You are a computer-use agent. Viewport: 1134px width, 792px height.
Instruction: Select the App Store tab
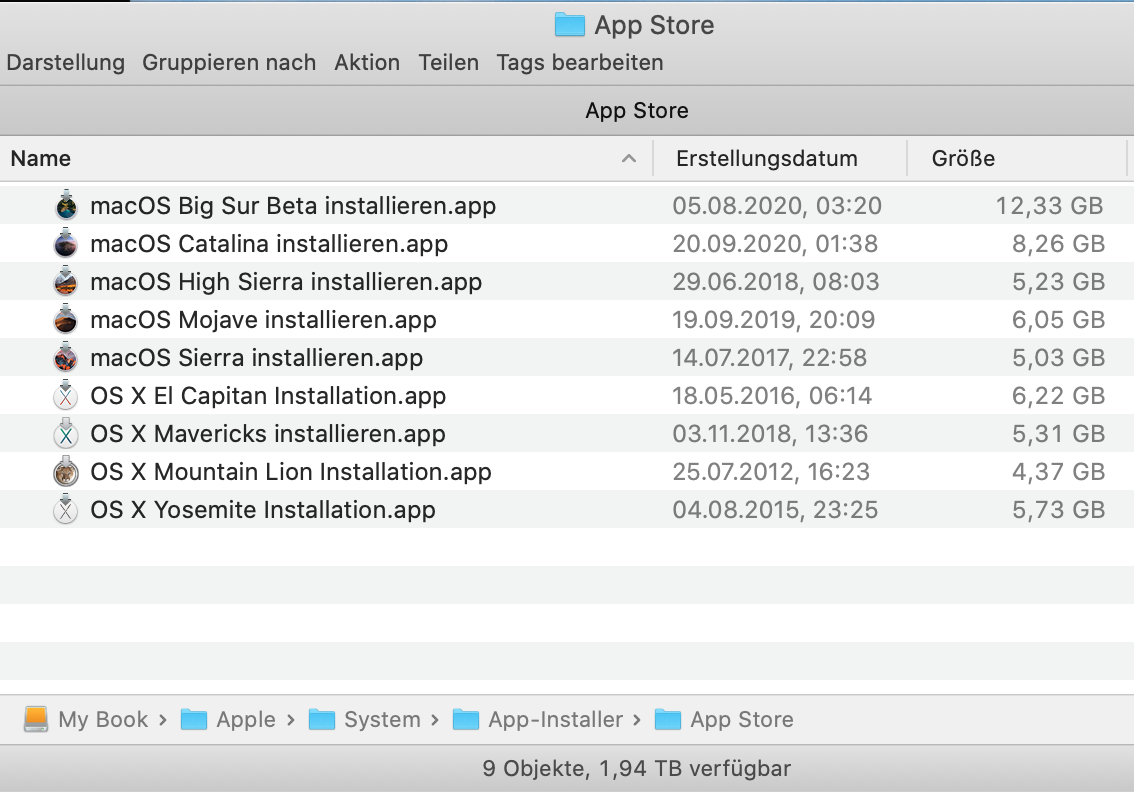coord(637,110)
